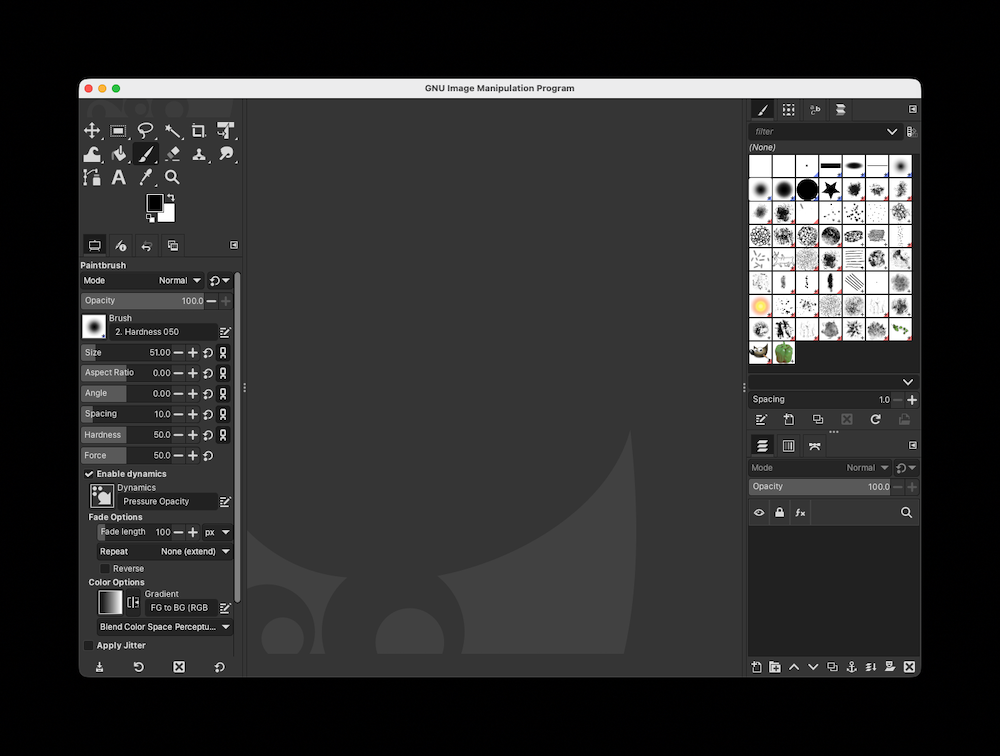Viewport: 1000px width, 756px height.
Task: Select the Clone tool
Action: tap(198, 153)
